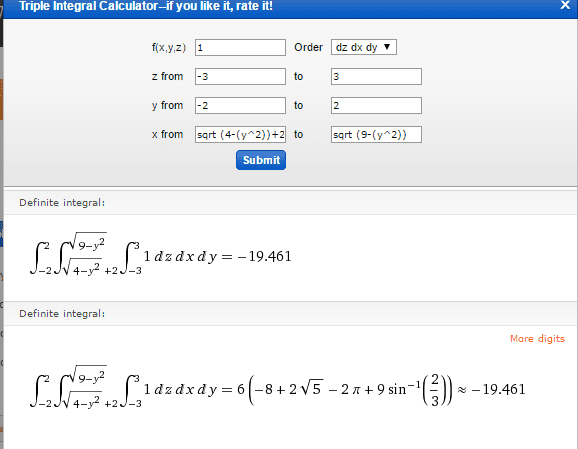The width and height of the screenshot is (578, 449).
Task: Click the Order label text
Action: point(309,47)
